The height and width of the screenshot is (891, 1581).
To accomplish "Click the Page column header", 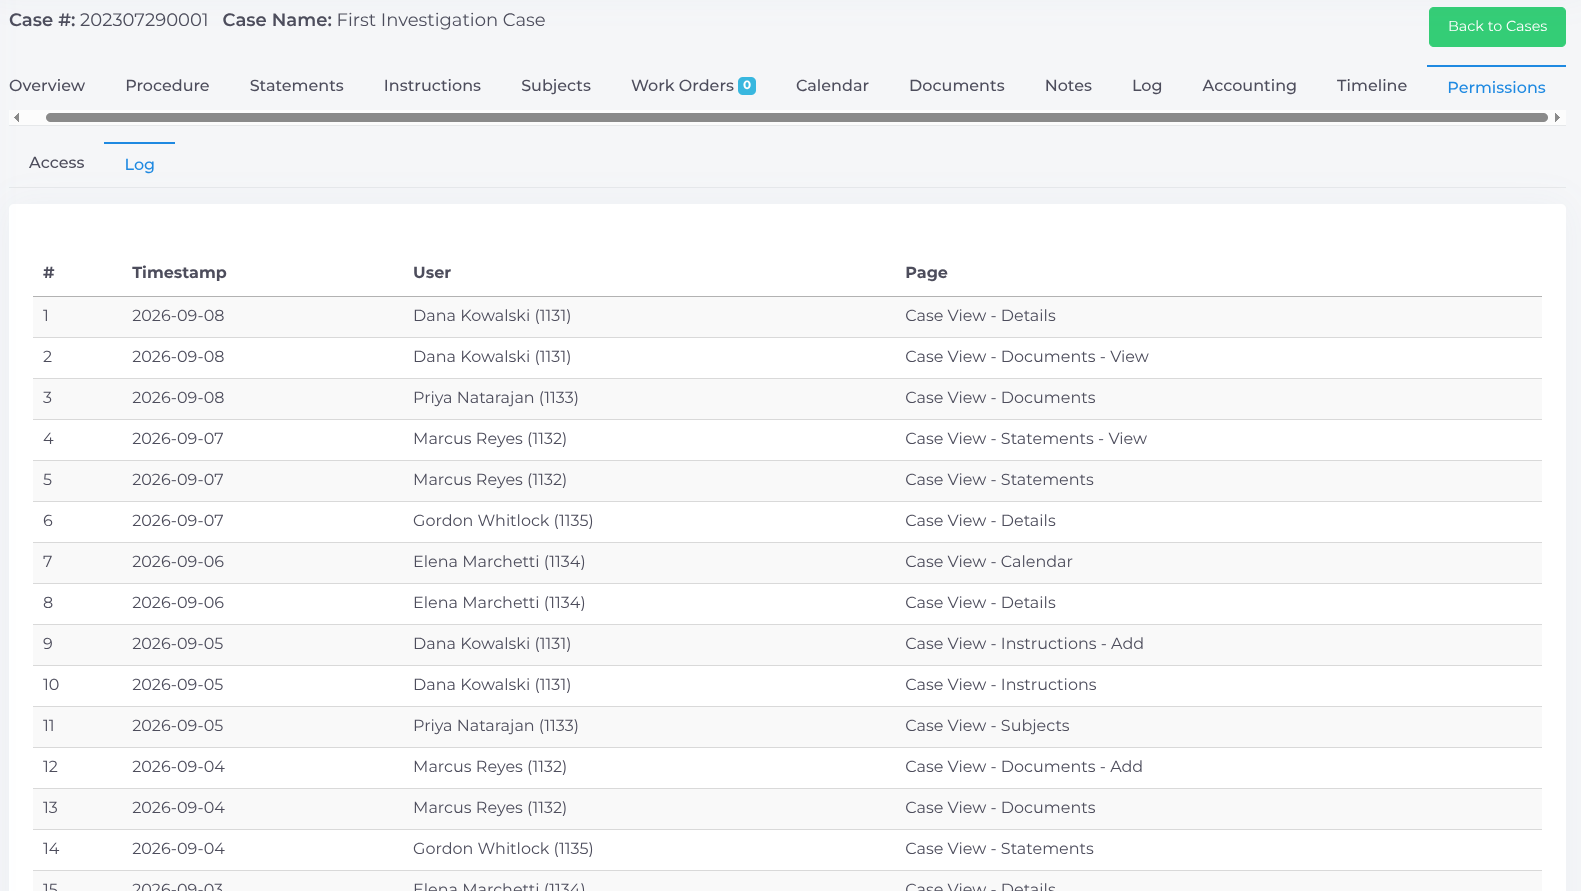I will click(x=926, y=273).
